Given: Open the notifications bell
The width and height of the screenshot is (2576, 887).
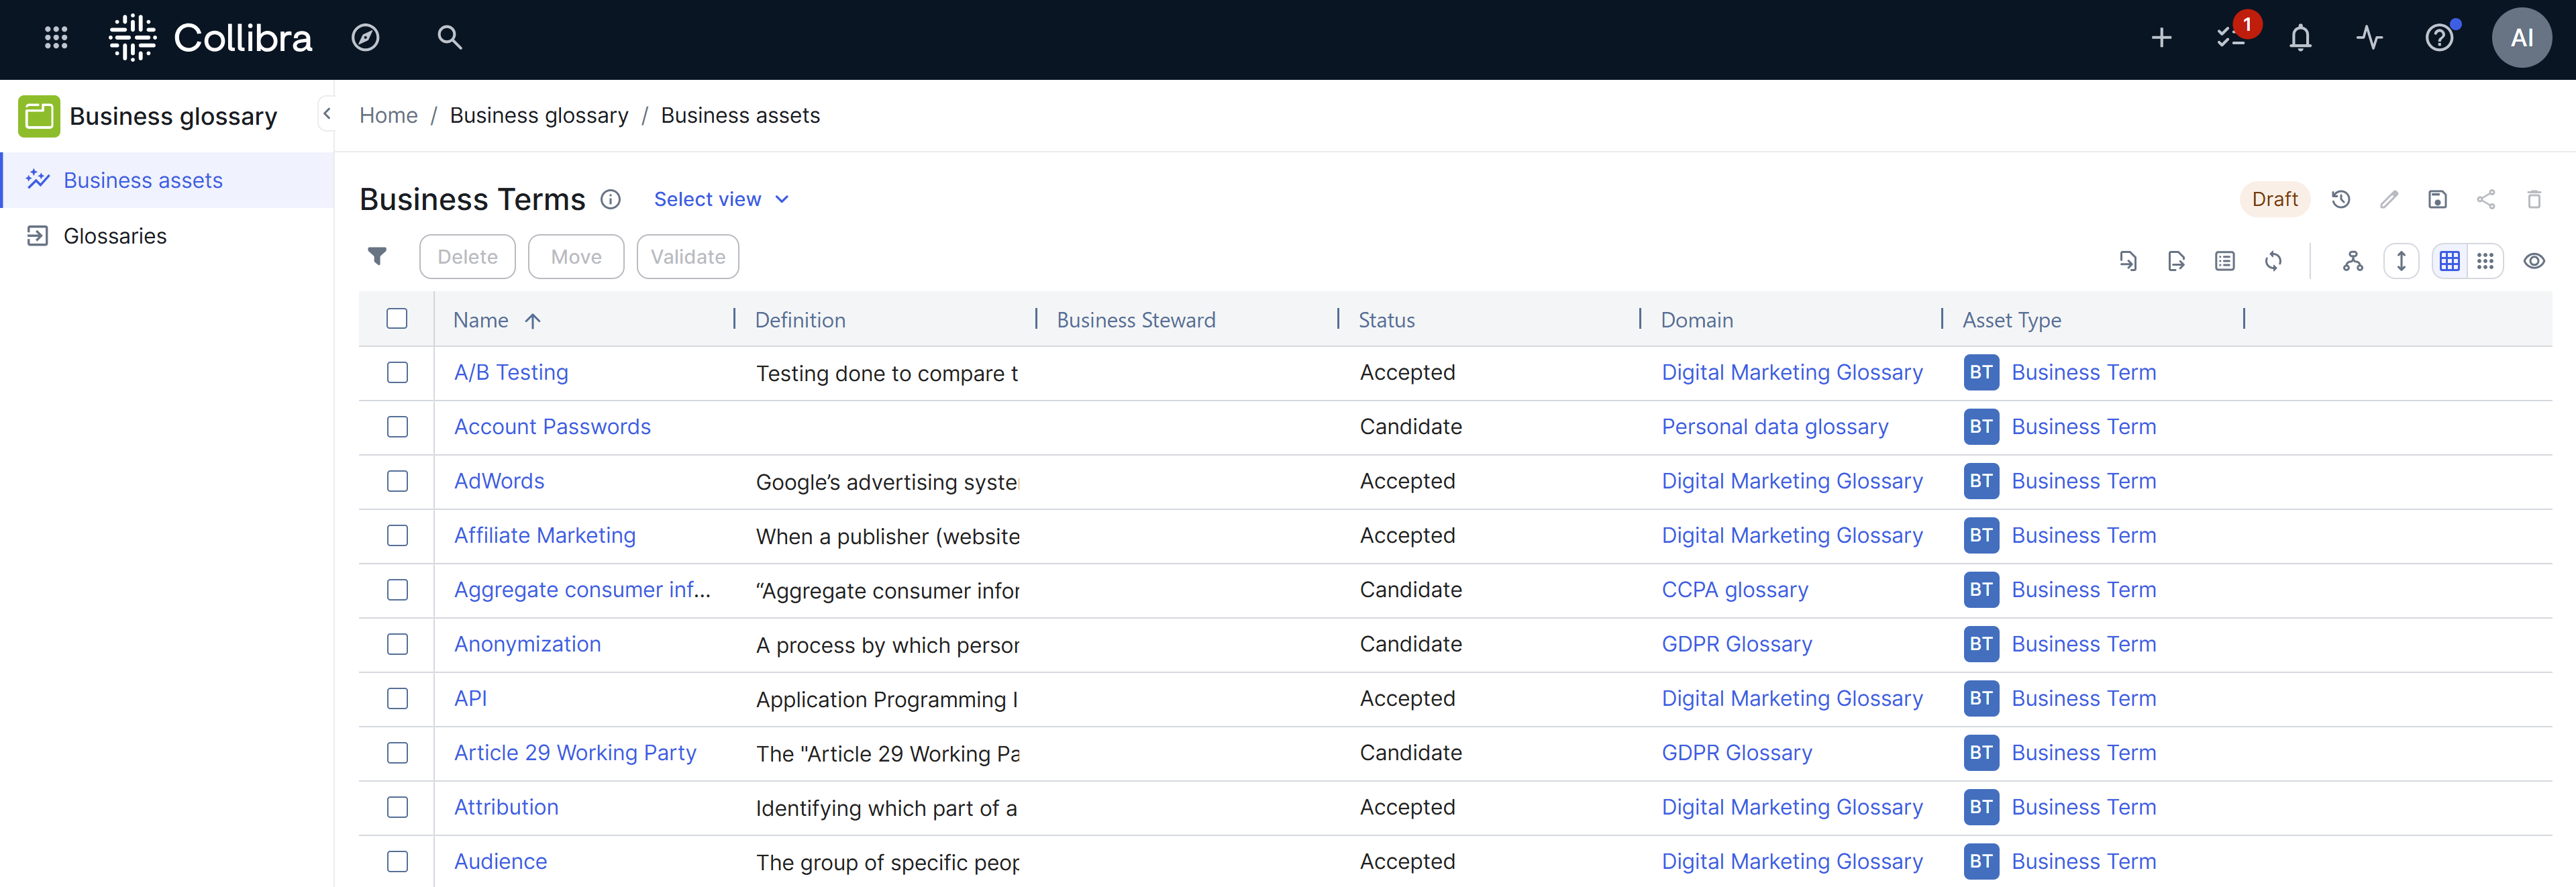Looking at the screenshot, I should tap(2300, 38).
